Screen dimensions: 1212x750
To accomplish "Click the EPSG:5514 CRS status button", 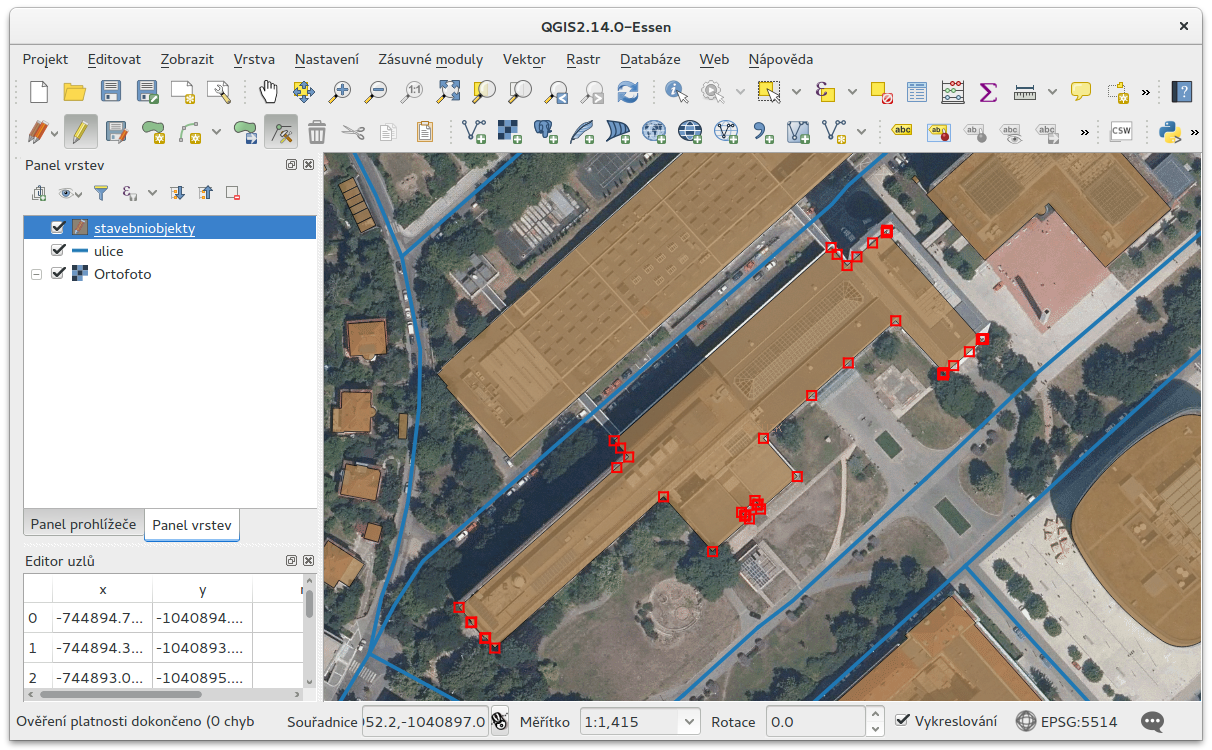I will 1067,721.
